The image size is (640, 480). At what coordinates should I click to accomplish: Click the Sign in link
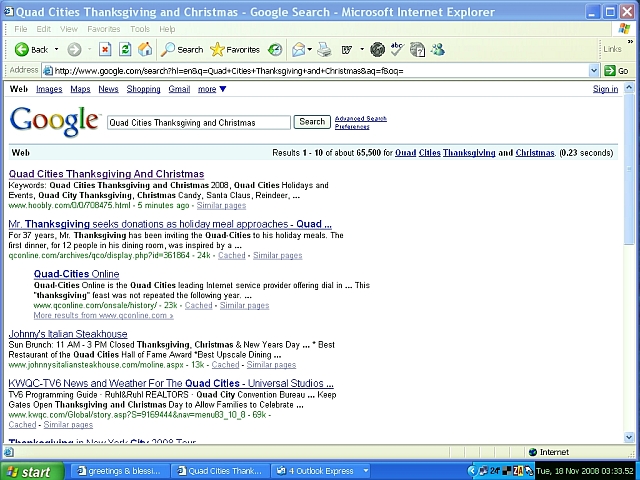tap(605, 89)
